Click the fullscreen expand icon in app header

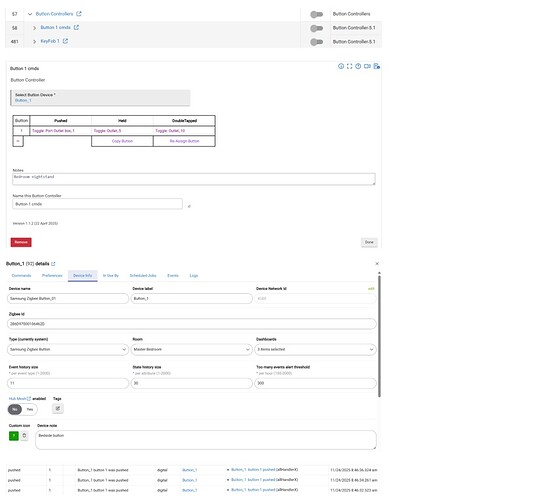pyautogui.click(x=349, y=66)
